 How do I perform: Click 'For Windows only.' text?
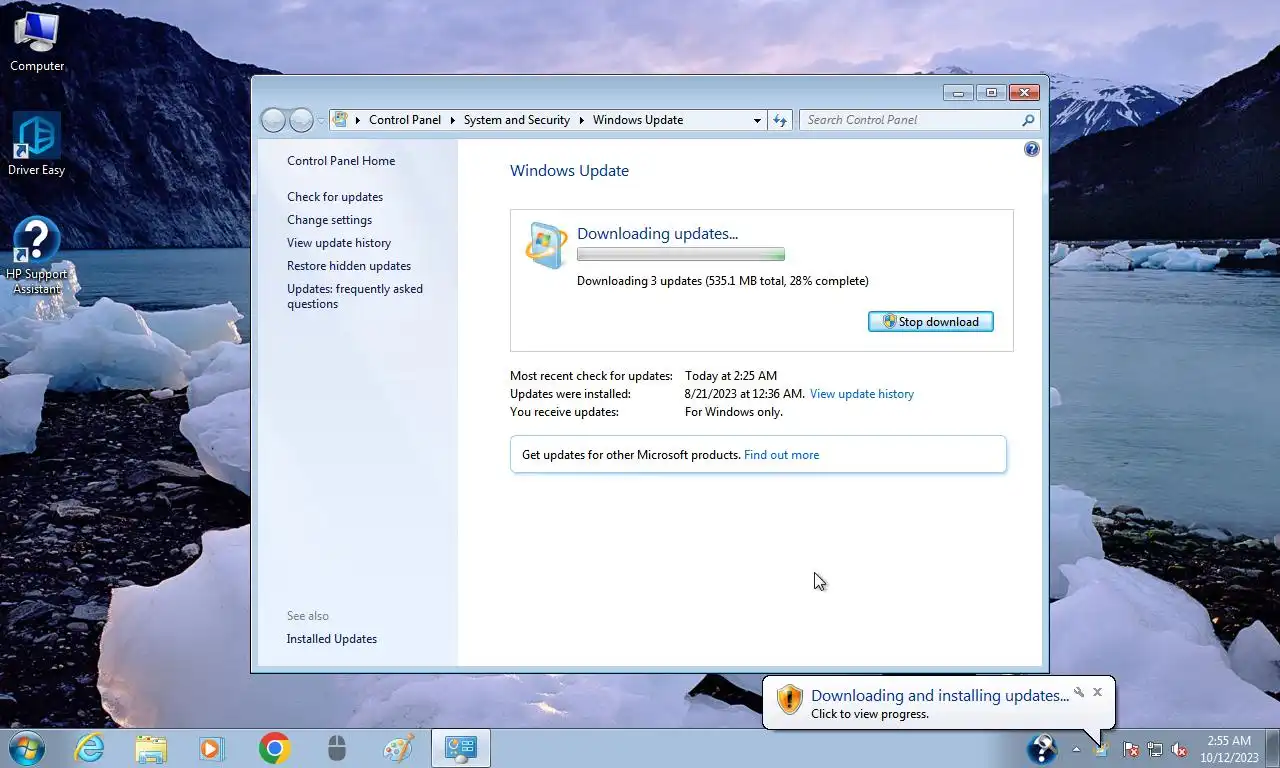point(734,412)
